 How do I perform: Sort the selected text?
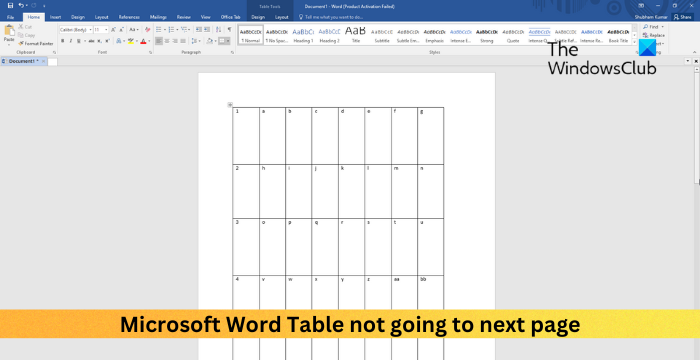pos(218,29)
